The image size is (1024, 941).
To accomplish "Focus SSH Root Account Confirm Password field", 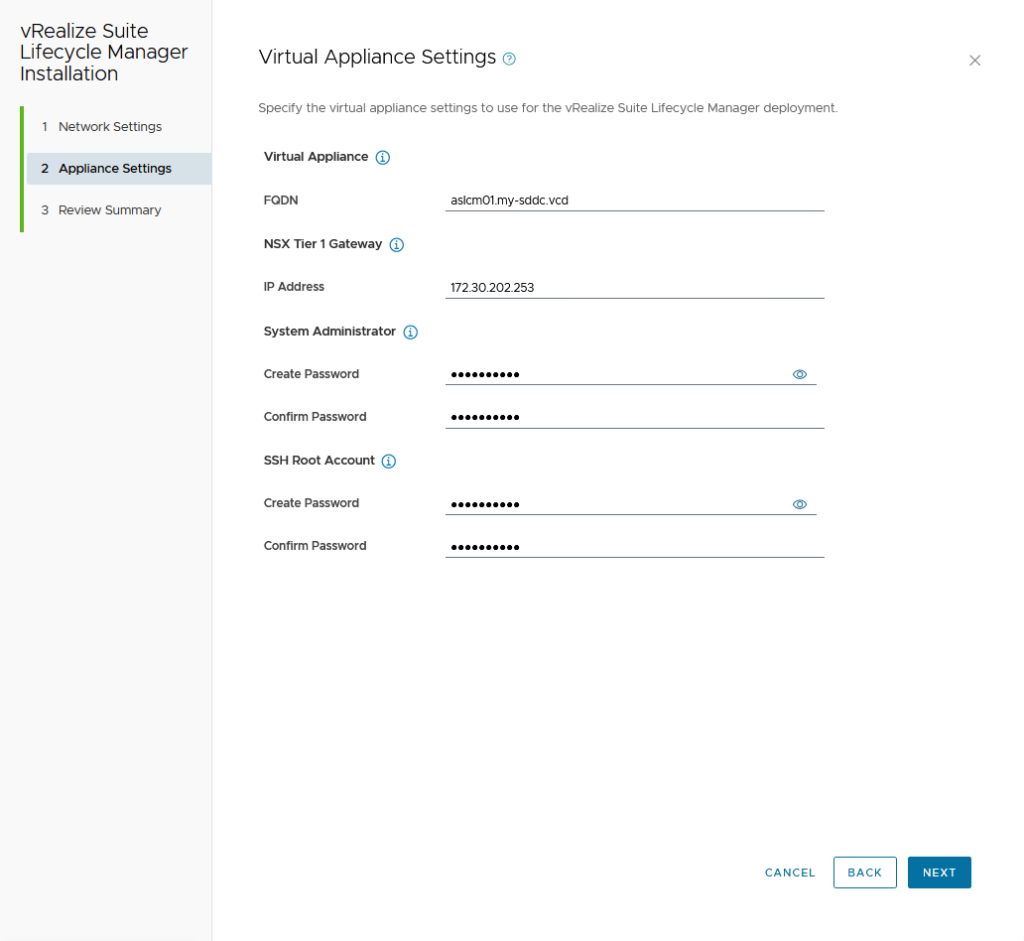I will tap(634, 547).
